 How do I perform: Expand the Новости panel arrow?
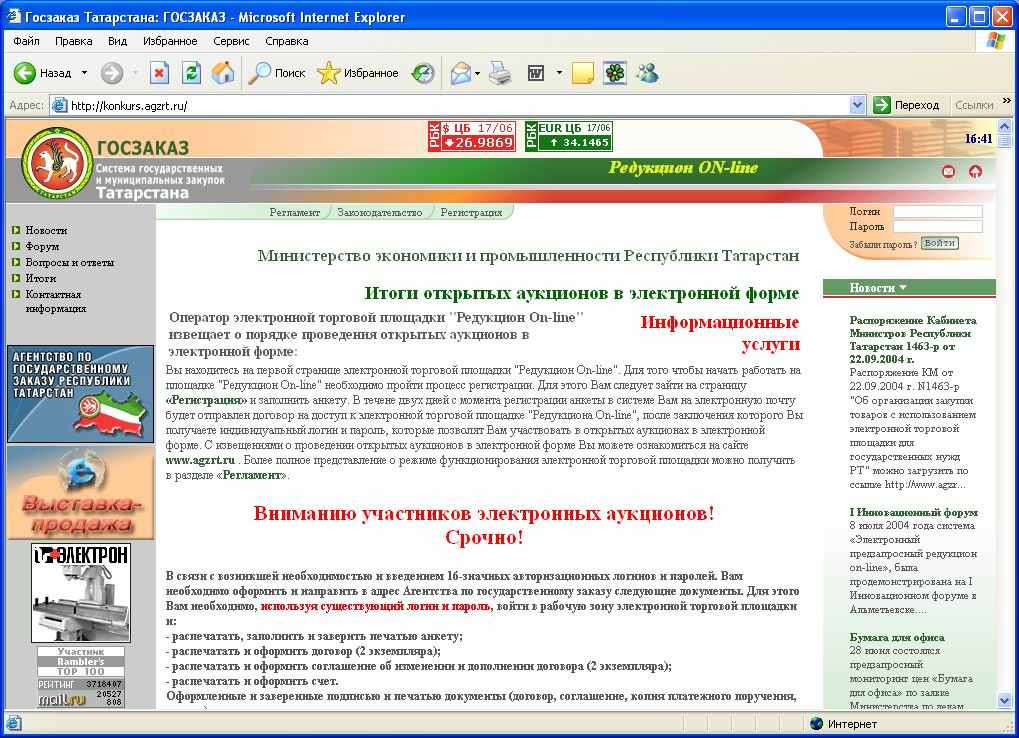(x=903, y=287)
